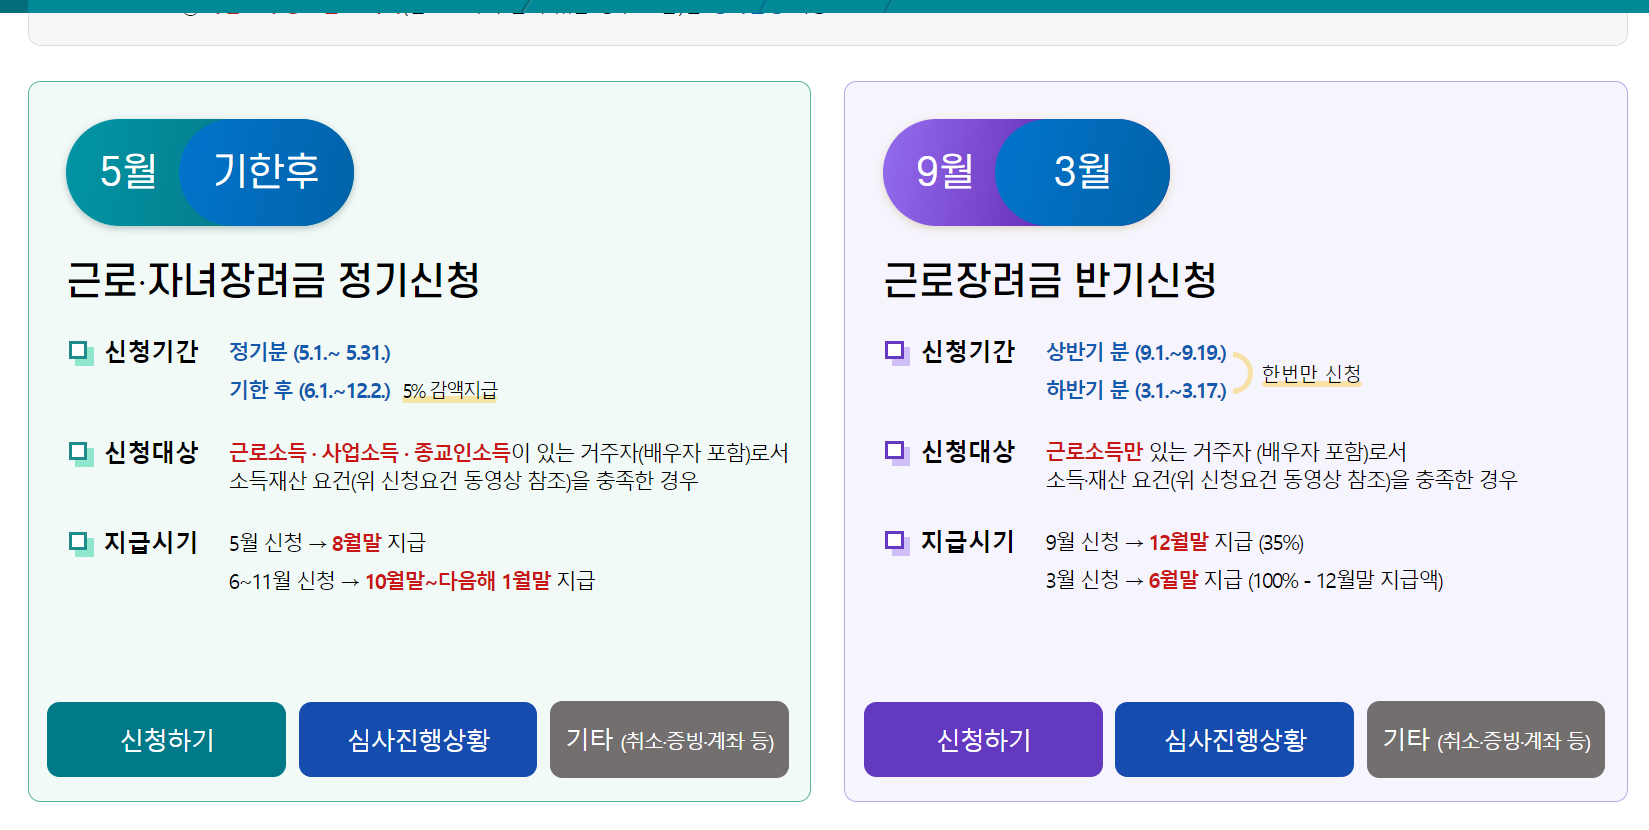Image resolution: width=1649 pixels, height=830 pixels.
Task: Click the text 기한 후 (6.1.~12.2.)
Action: (x=310, y=390)
